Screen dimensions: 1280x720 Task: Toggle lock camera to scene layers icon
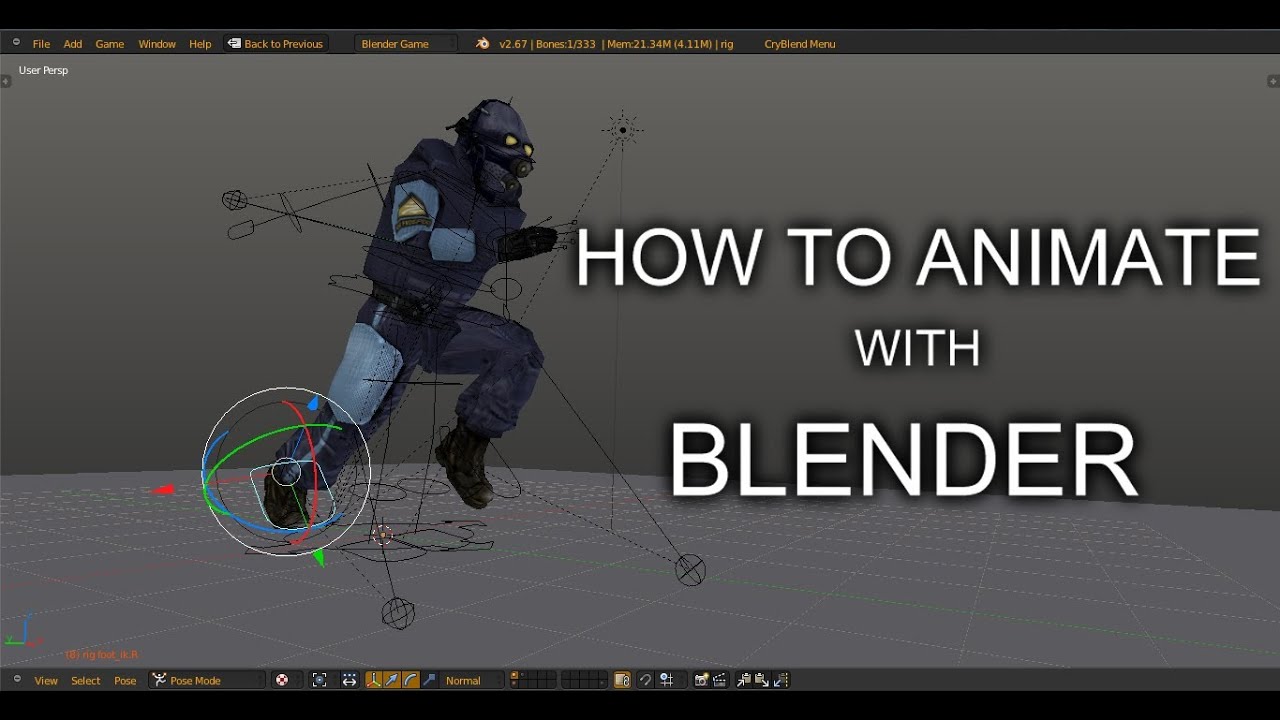622,680
